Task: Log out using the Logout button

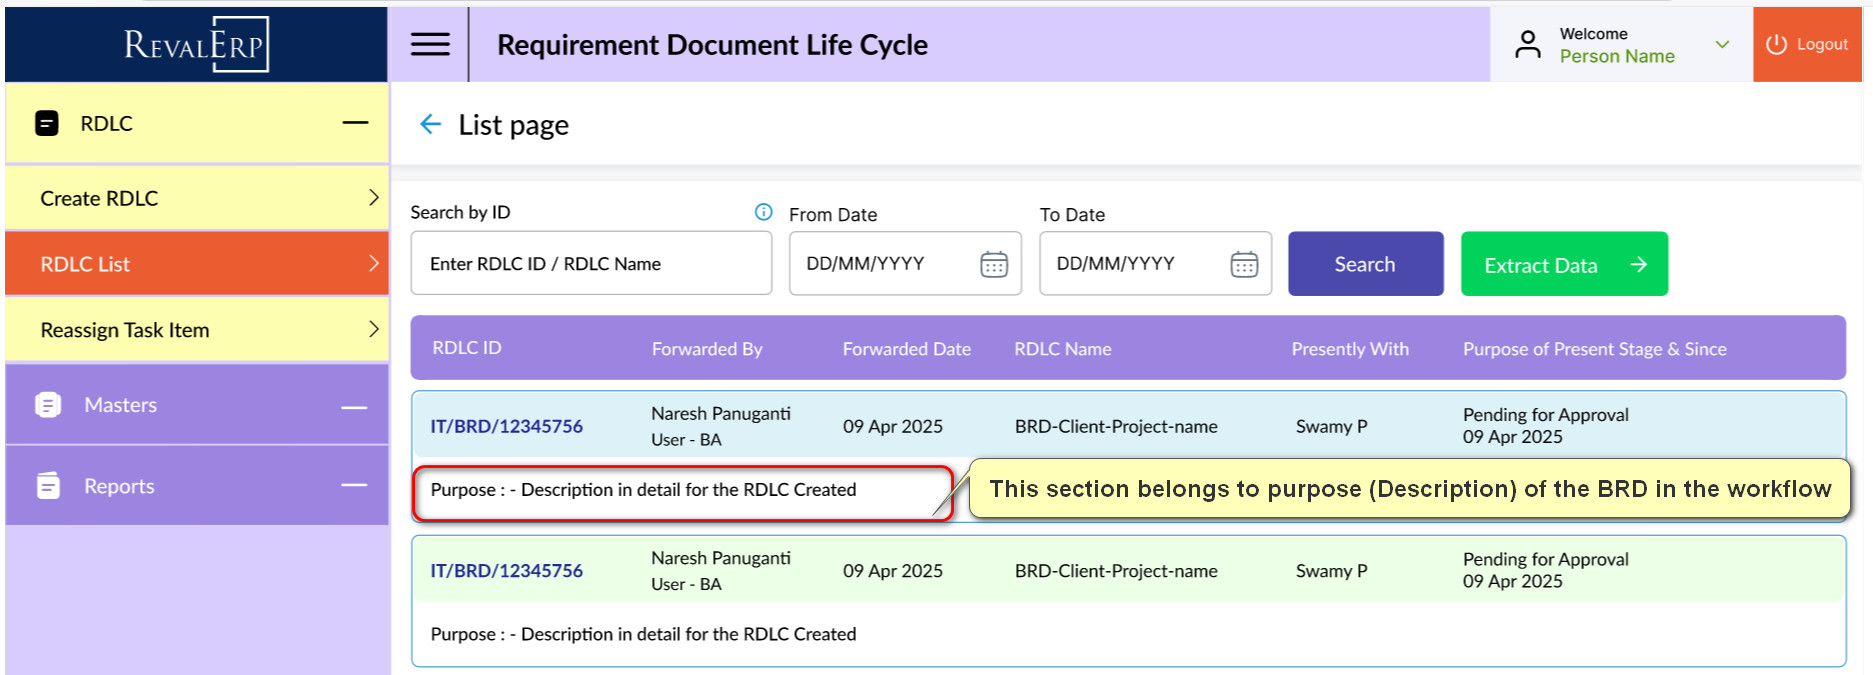Action: tap(1806, 45)
